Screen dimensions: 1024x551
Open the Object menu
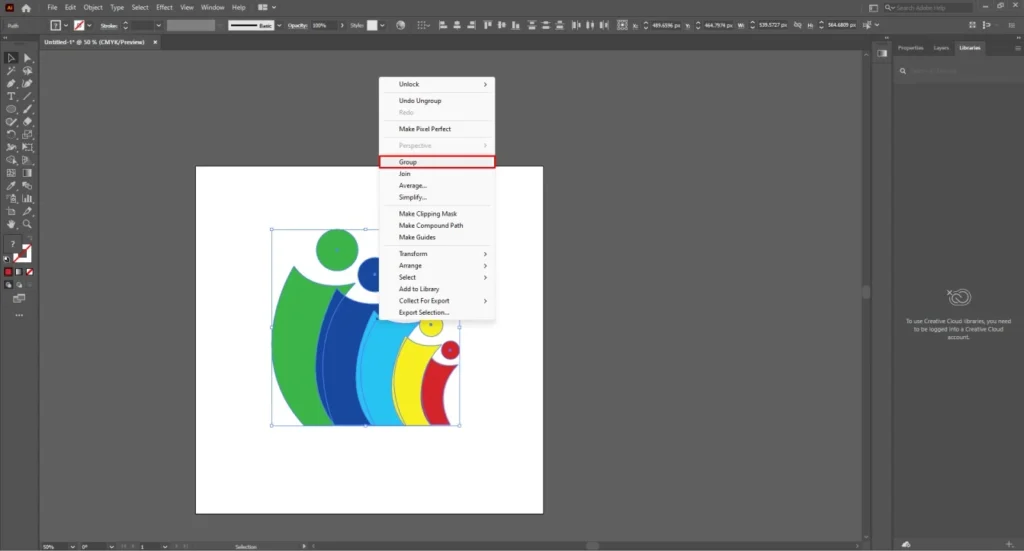tap(93, 8)
